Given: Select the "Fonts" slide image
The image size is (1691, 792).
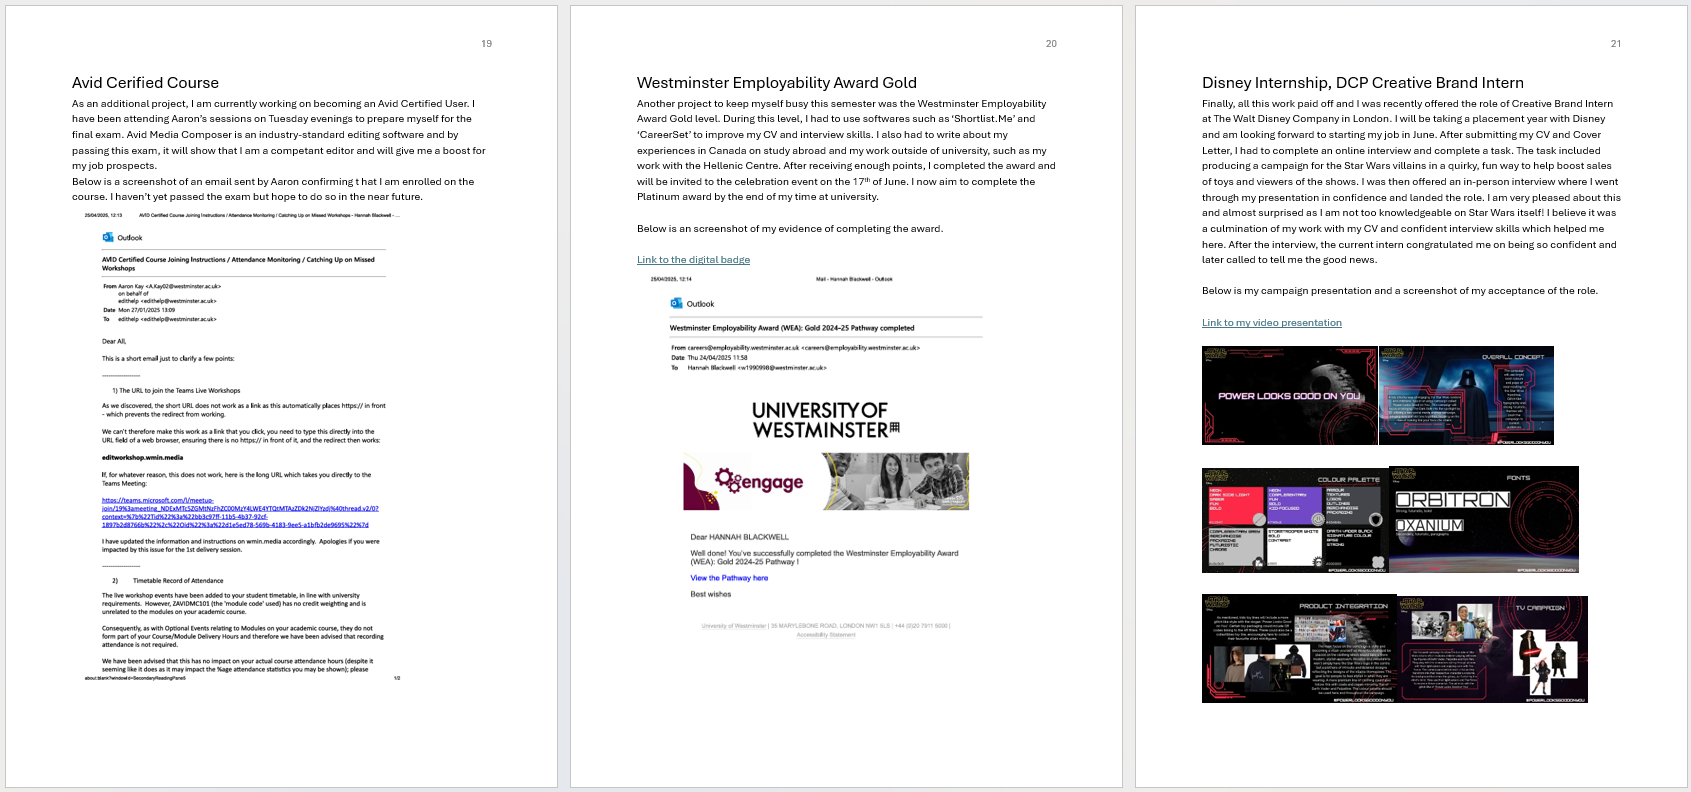Looking at the screenshot, I should pos(1484,520).
